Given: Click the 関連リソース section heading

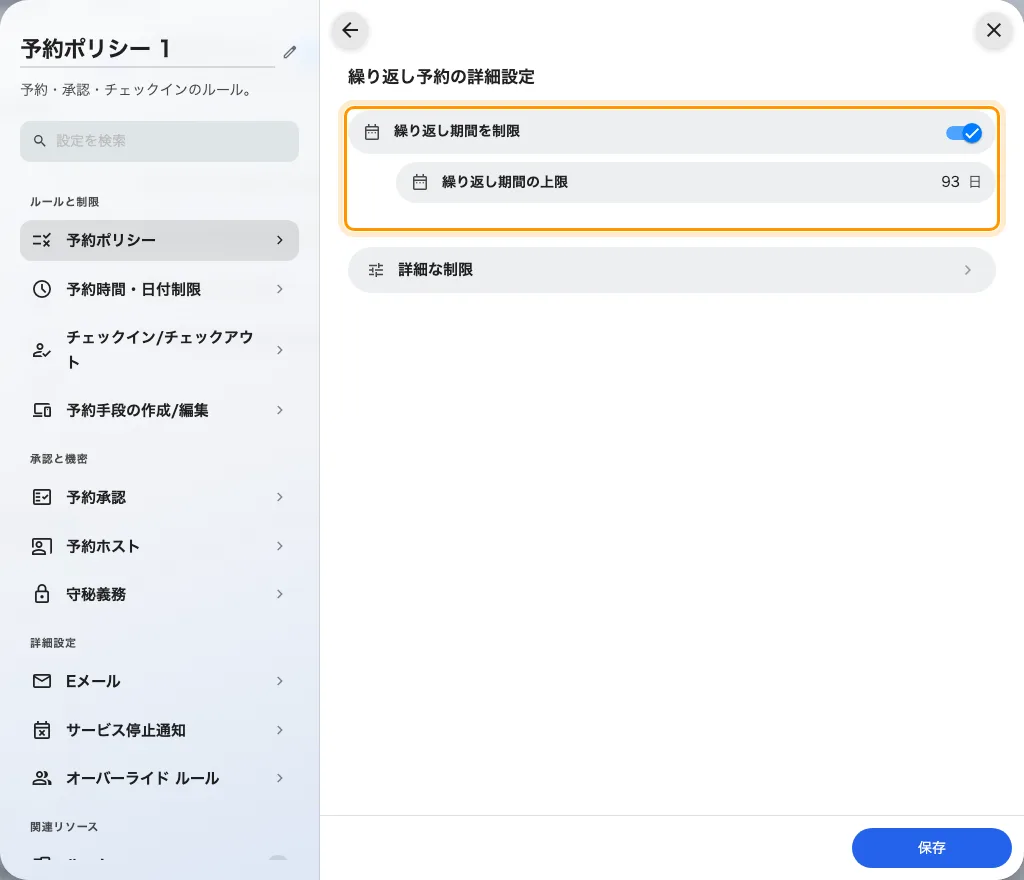Looking at the screenshot, I should click(x=64, y=827).
